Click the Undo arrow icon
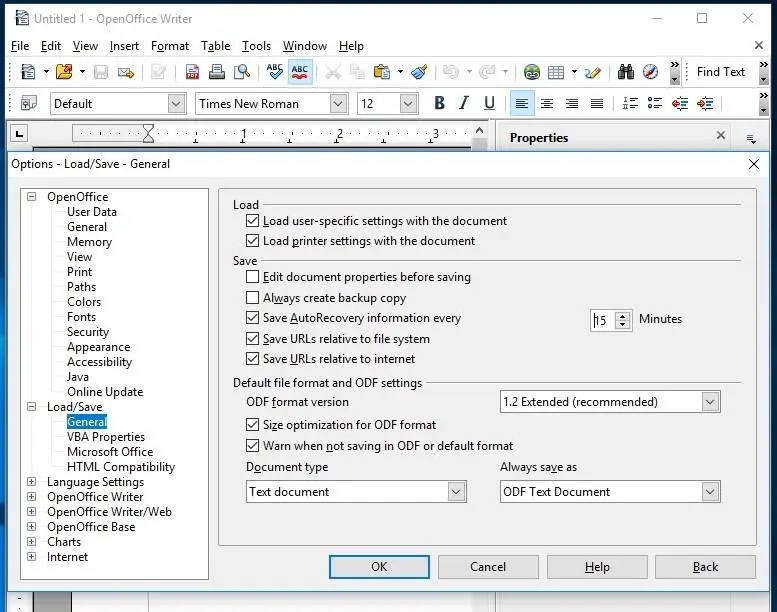777x612 pixels. (451, 72)
